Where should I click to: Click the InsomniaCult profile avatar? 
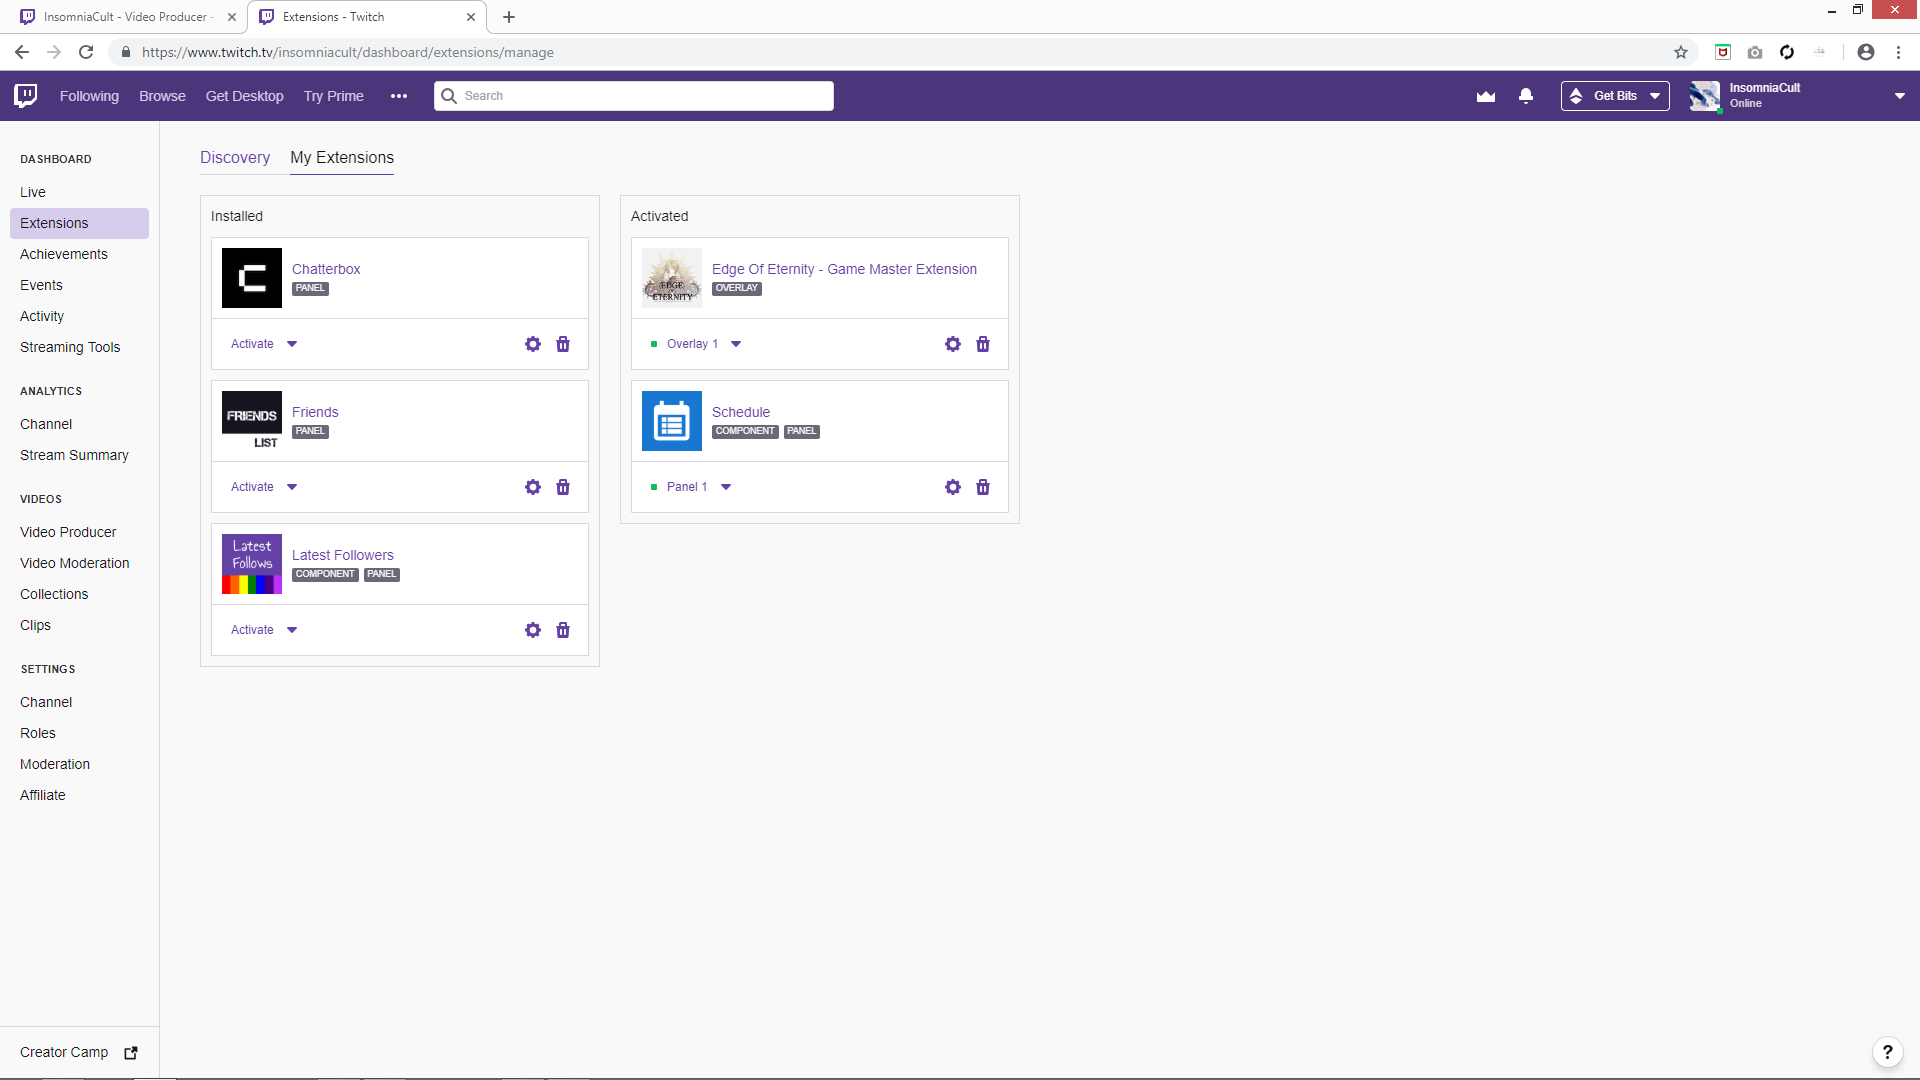point(1705,96)
